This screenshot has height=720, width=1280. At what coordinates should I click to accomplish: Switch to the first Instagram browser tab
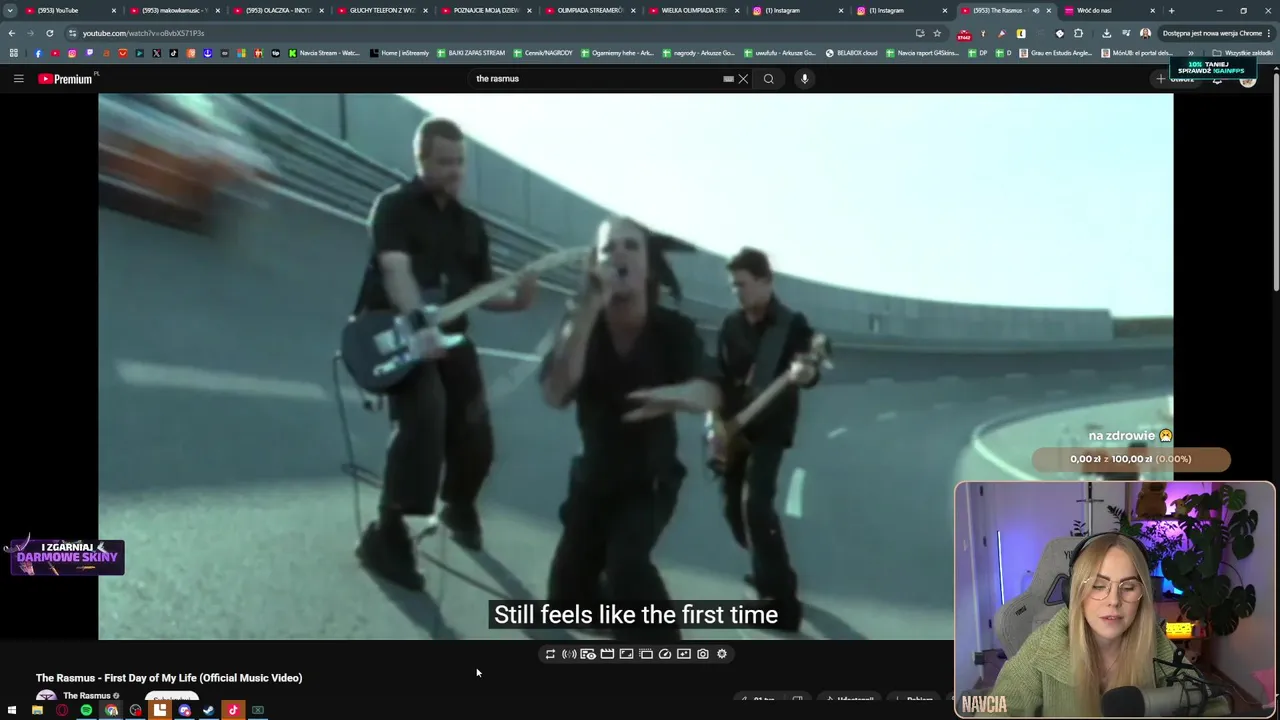(x=798, y=11)
